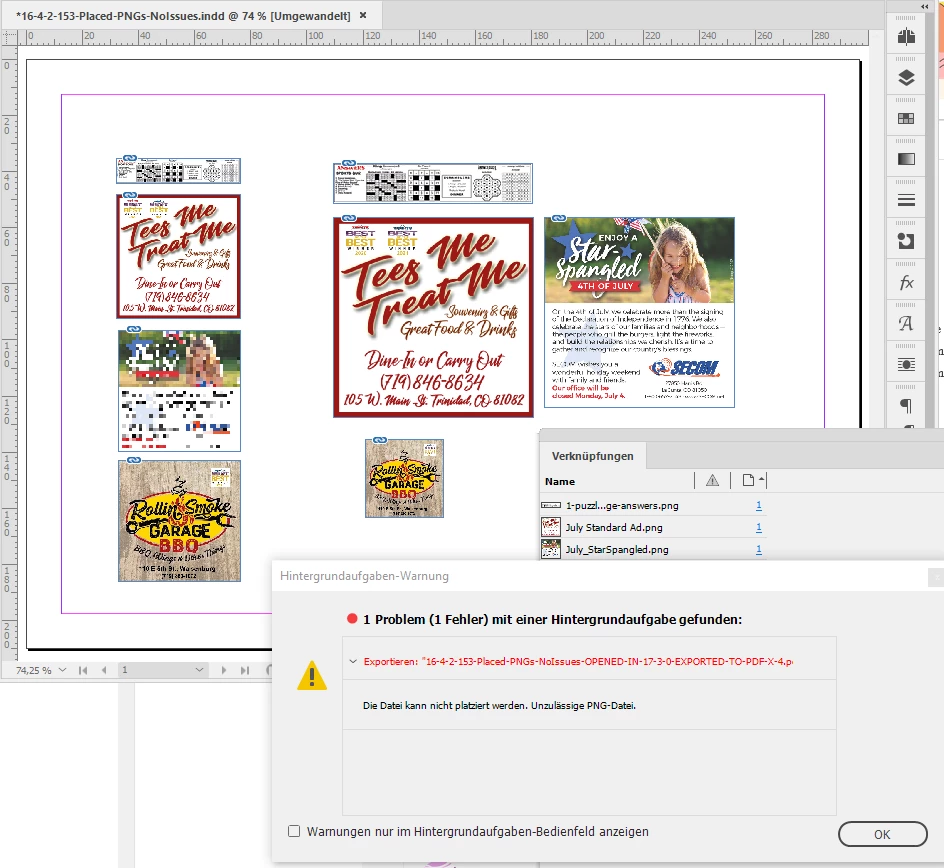944x868 pixels.
Task: Open the zoom level dropdown
Action: click(x=63, y=670)
